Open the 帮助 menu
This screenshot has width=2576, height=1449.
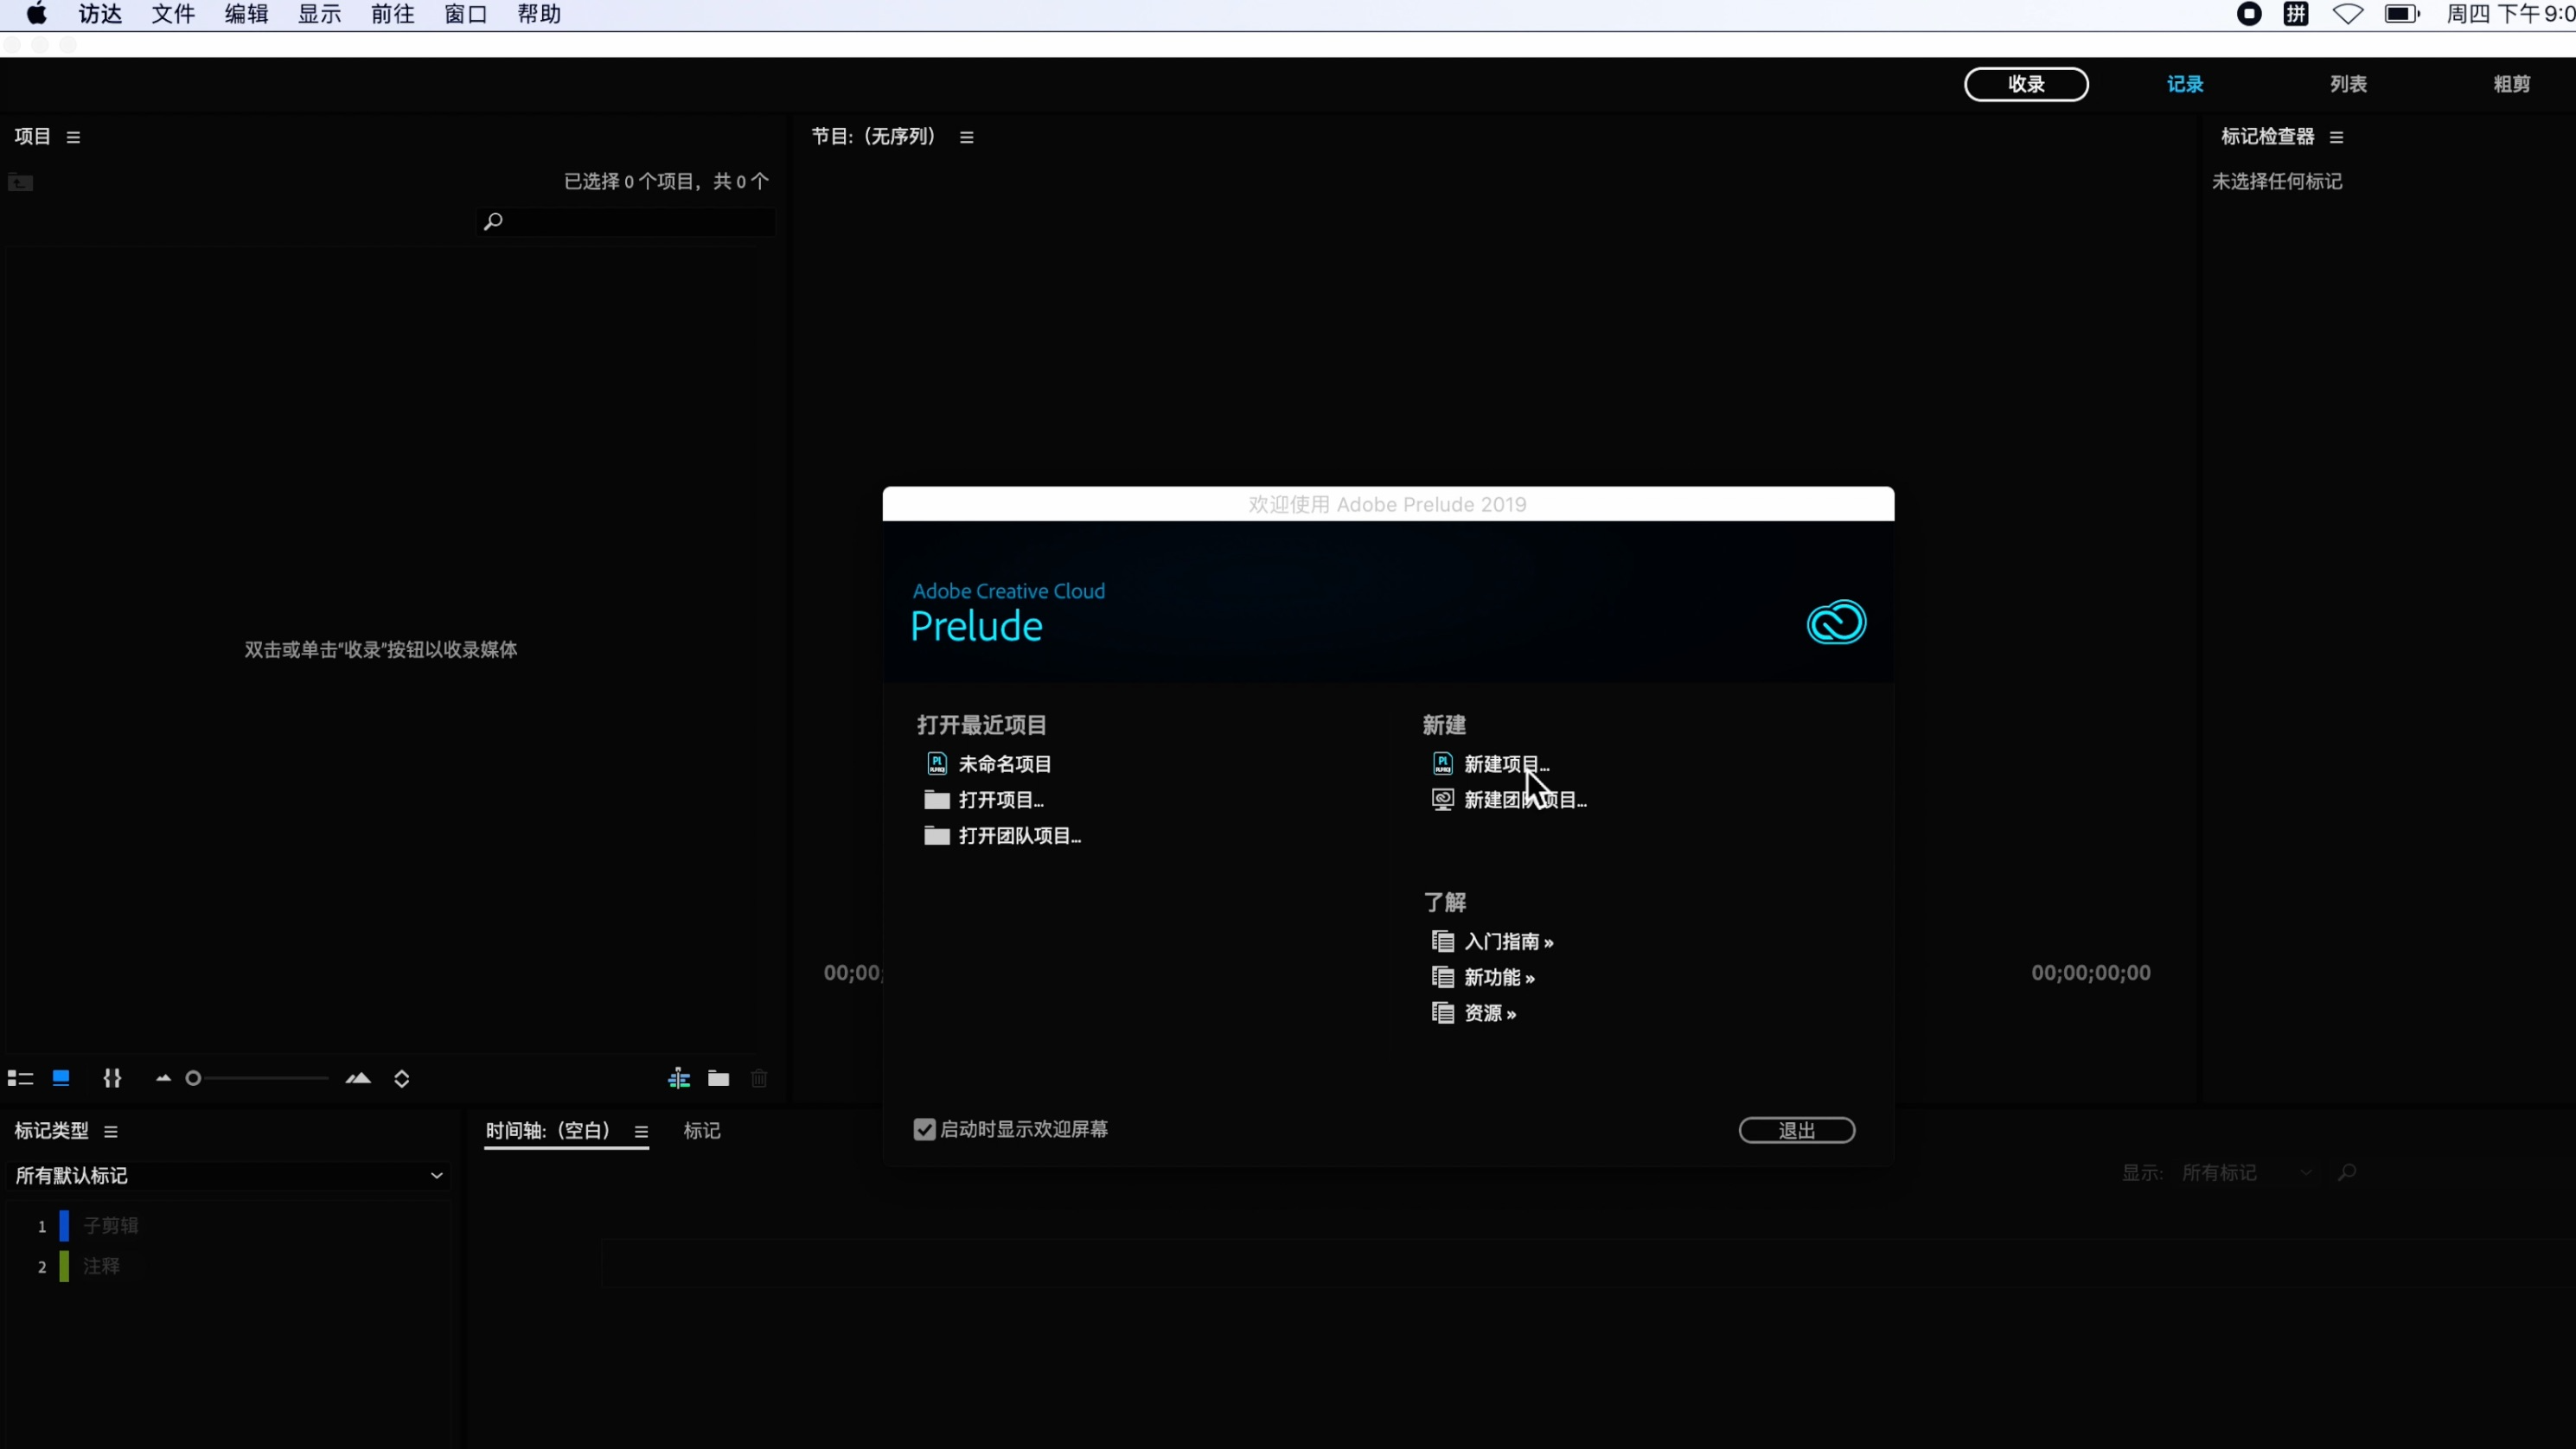[x=539, y=14]
